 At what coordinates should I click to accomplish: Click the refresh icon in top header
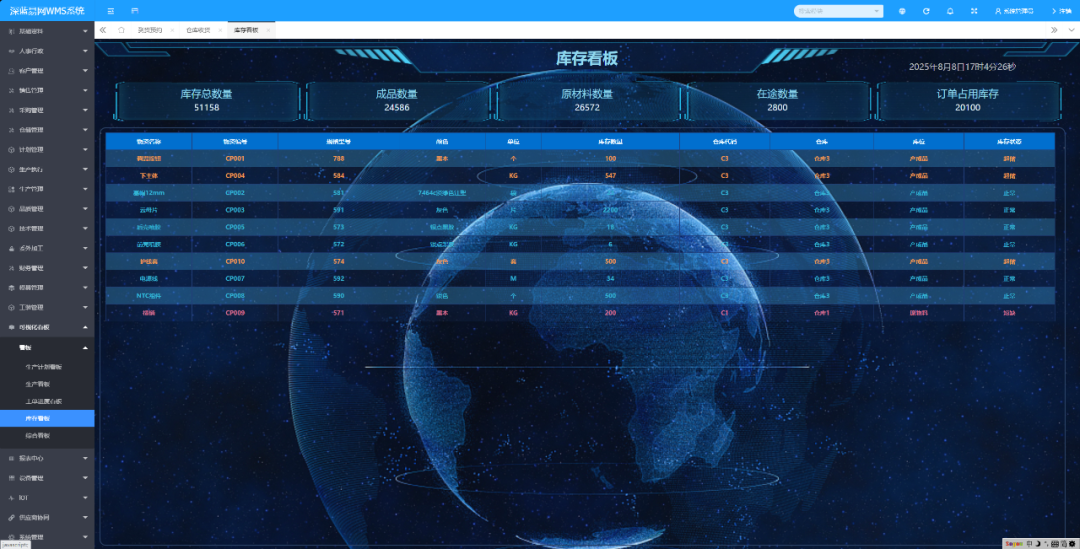pyautogui.click(x=926, y=11)
